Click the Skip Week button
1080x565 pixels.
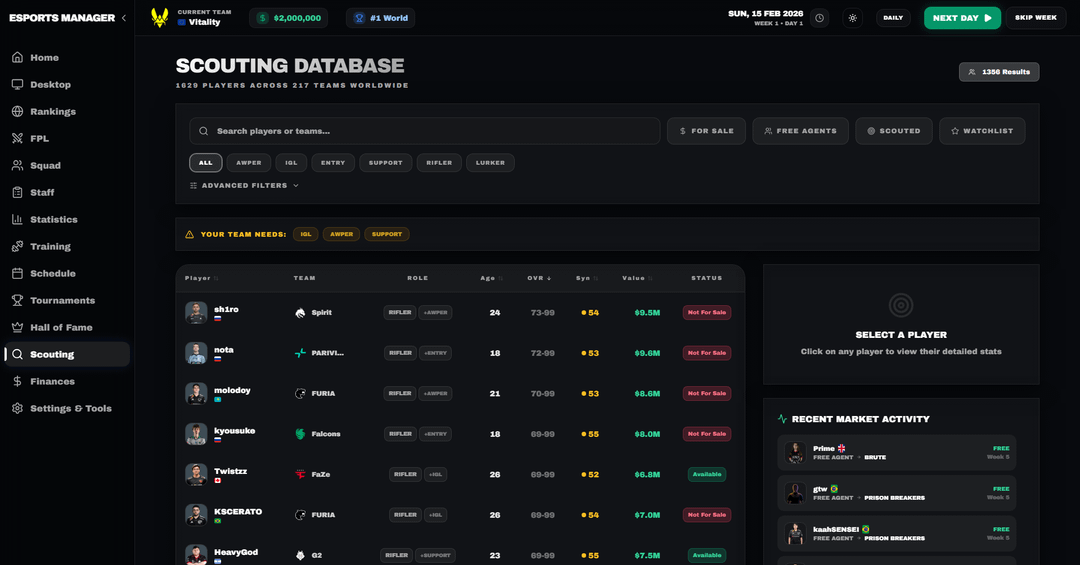tap(1035, 18)
